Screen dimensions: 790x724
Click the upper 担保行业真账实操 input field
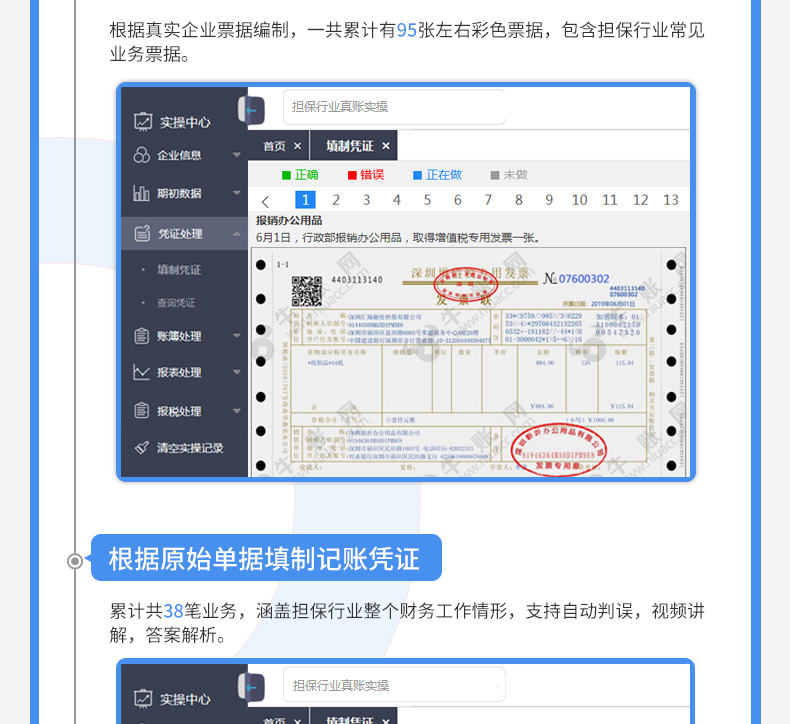point(393,107)
